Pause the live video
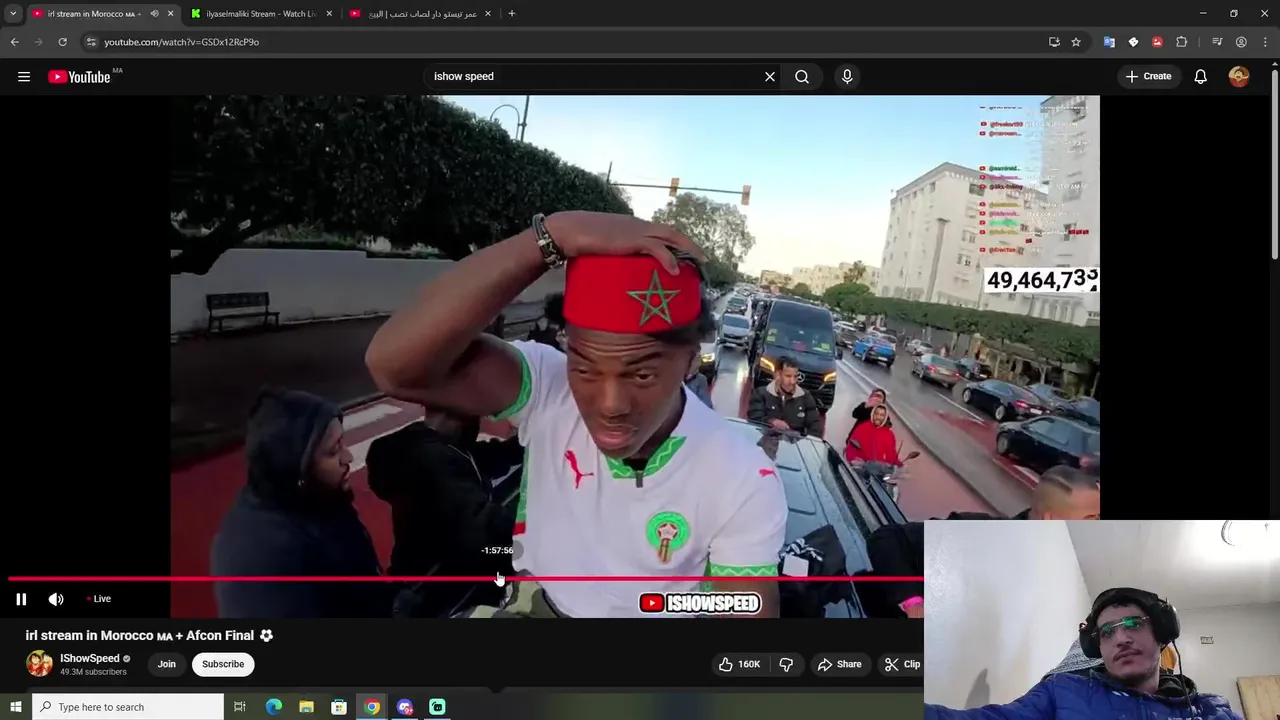Viewport: 1280px width, 720px height. 21,599
